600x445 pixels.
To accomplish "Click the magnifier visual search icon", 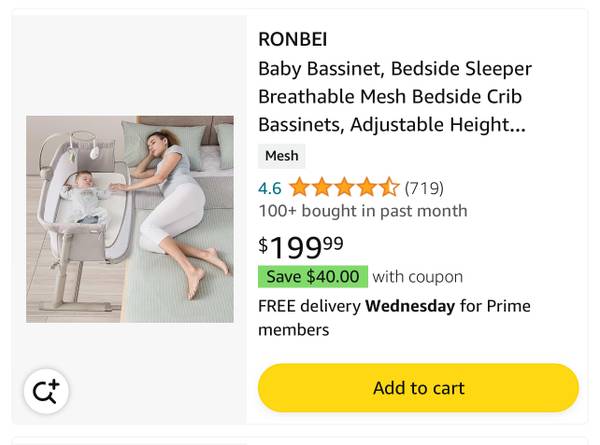I will tap(45, 392).
